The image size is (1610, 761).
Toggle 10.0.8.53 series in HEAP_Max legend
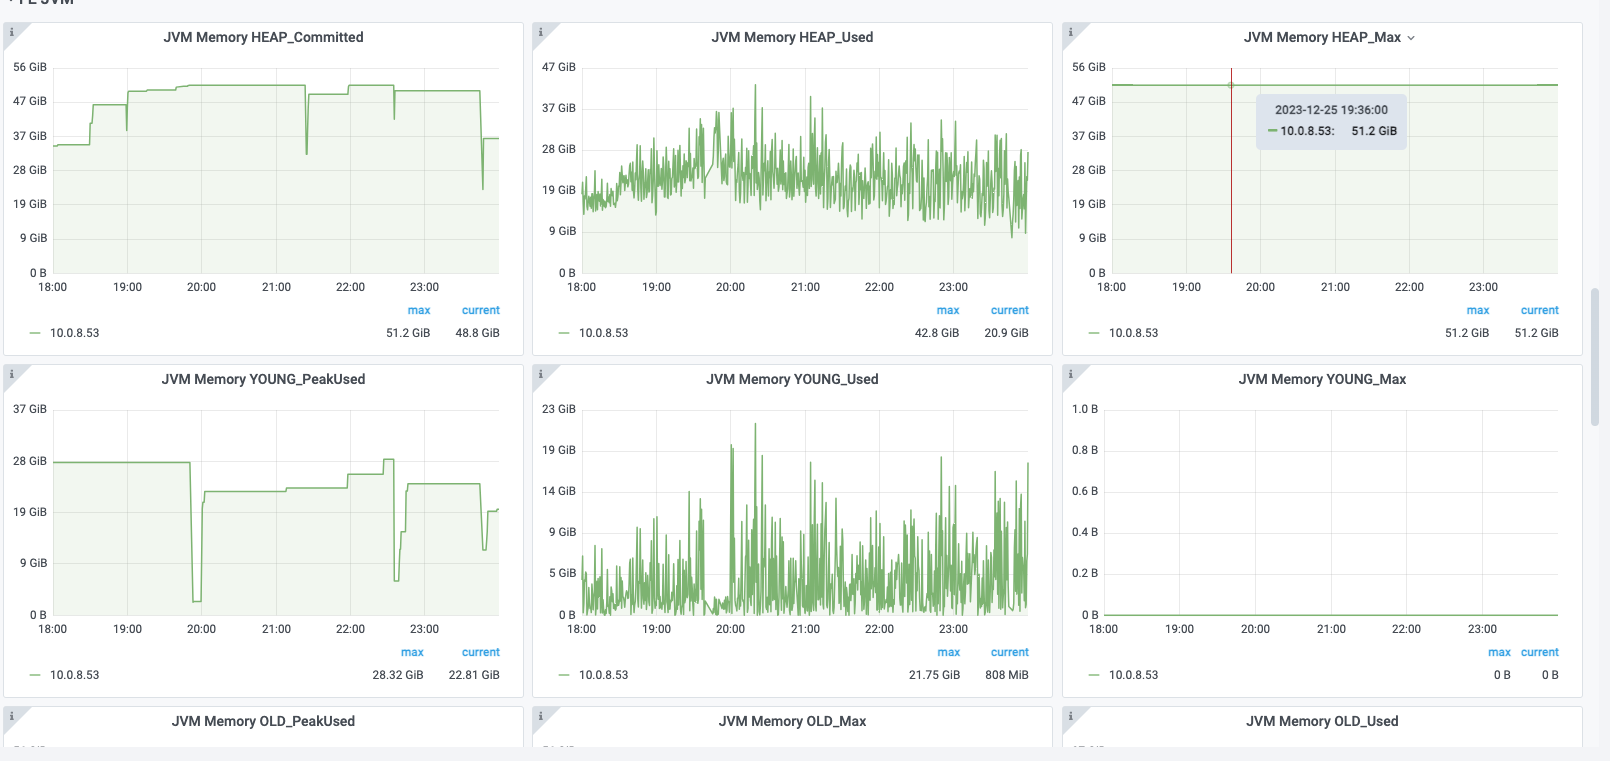point(1134,333)
